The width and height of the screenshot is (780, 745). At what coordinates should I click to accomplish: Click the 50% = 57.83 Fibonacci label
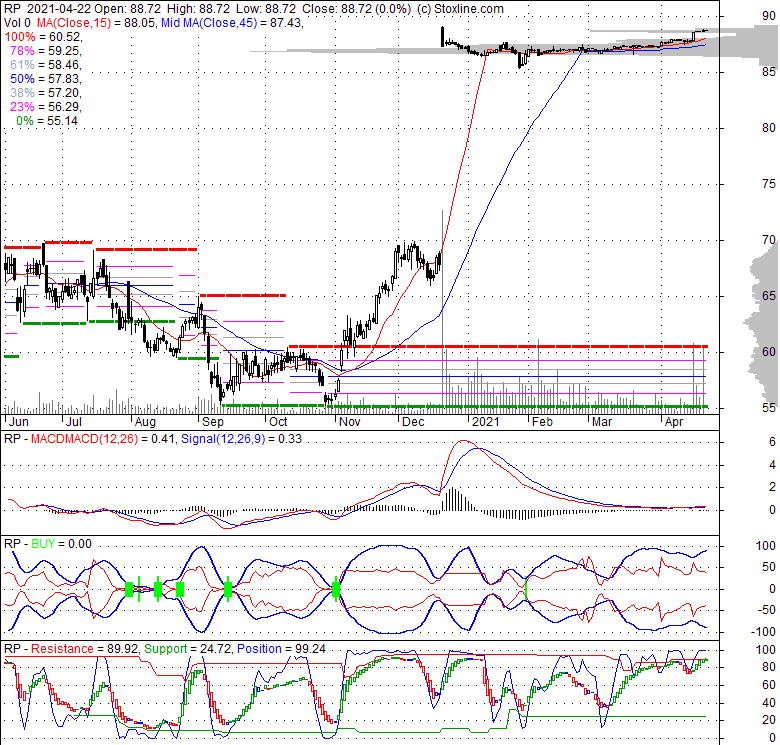(x=46, y=79)
